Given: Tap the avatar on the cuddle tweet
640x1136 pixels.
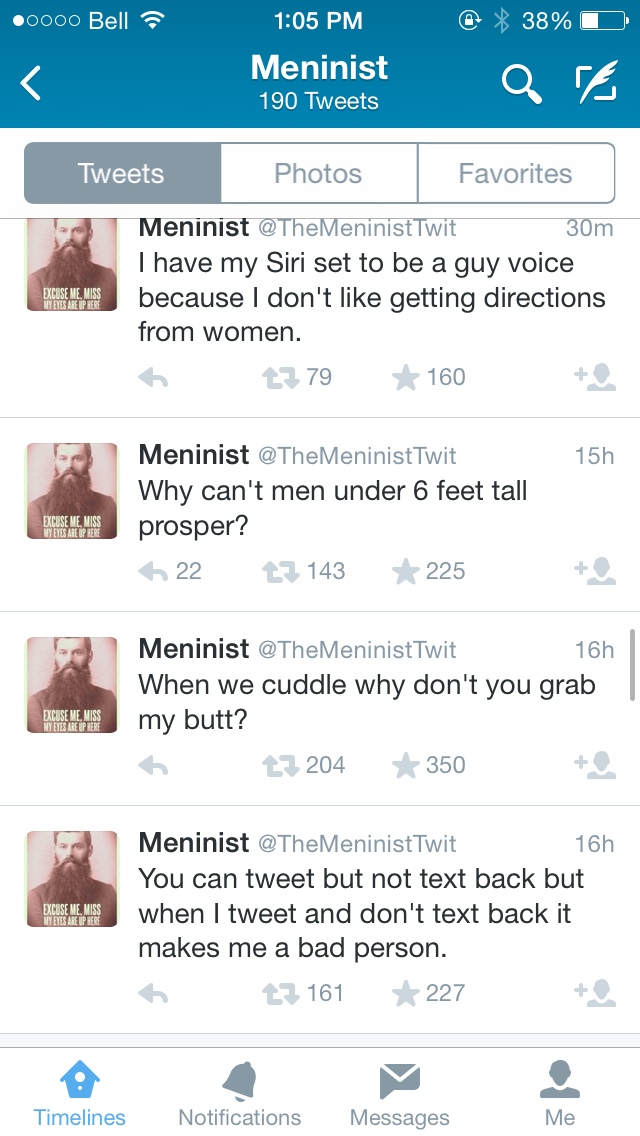Looking at the screenshot, I should pos(71,685).
